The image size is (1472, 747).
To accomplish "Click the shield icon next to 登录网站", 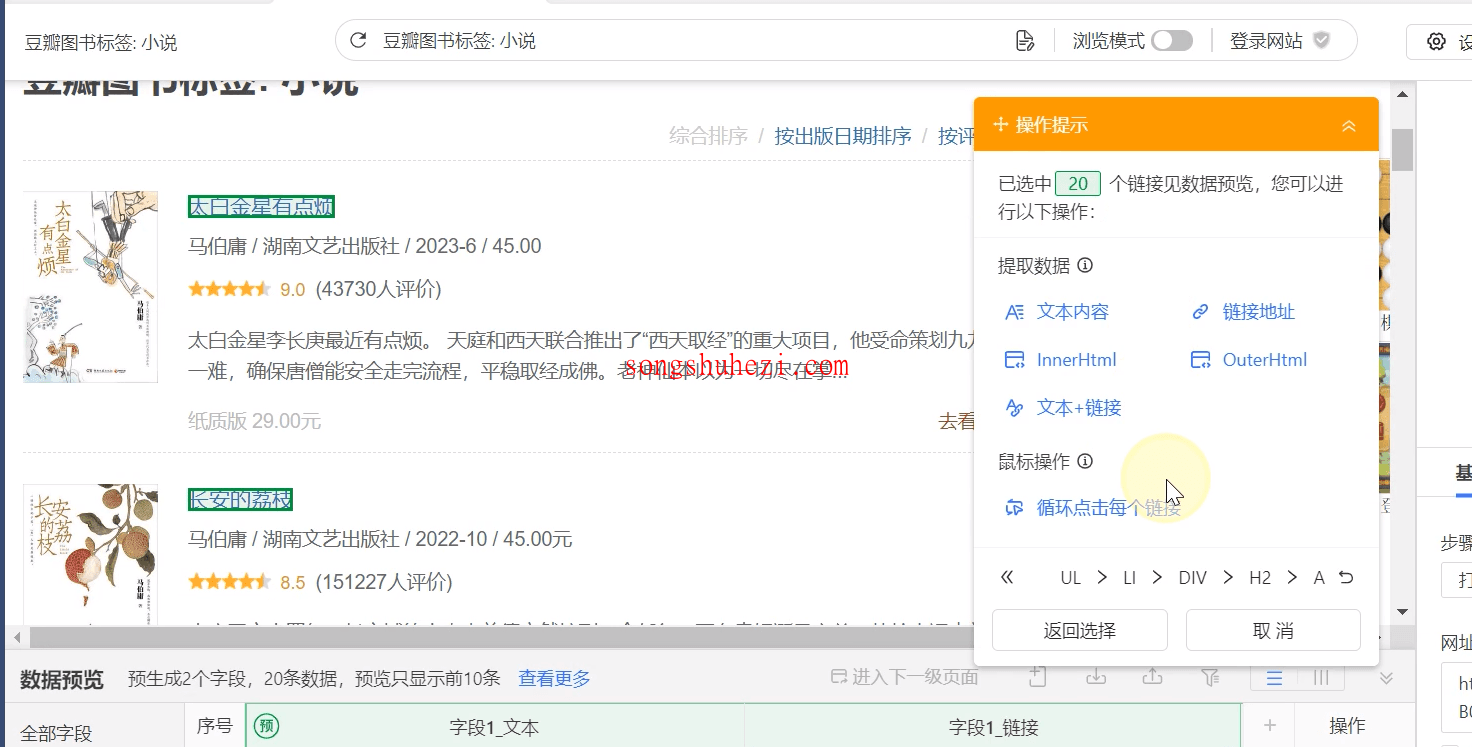I will tap(1321, 40).
